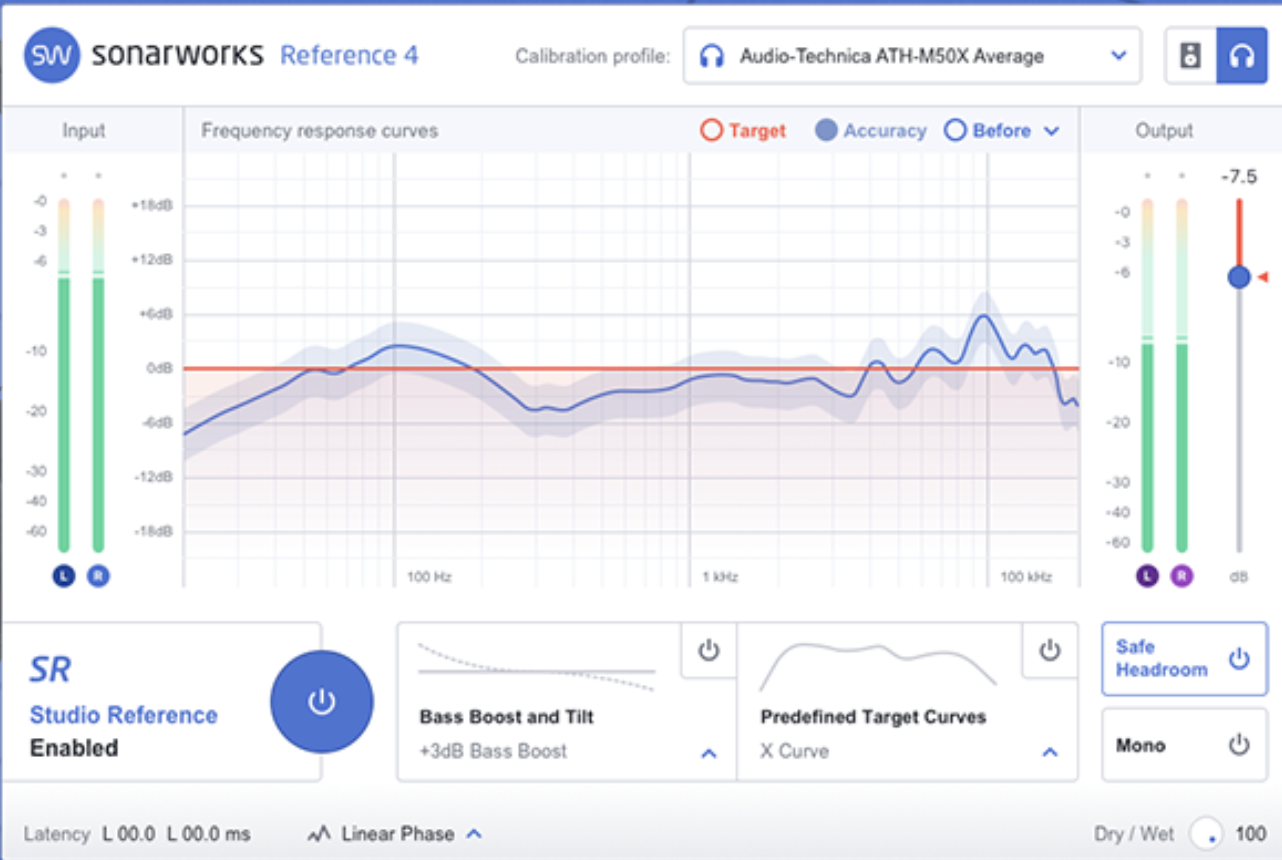Adjust the Dry / Wet knob
The width and height of the screenshot is (1282, 860).
tap(1208, 833)
